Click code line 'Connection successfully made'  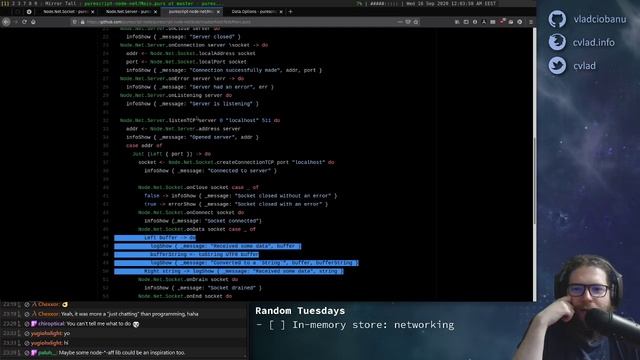(x=224, y=70)
